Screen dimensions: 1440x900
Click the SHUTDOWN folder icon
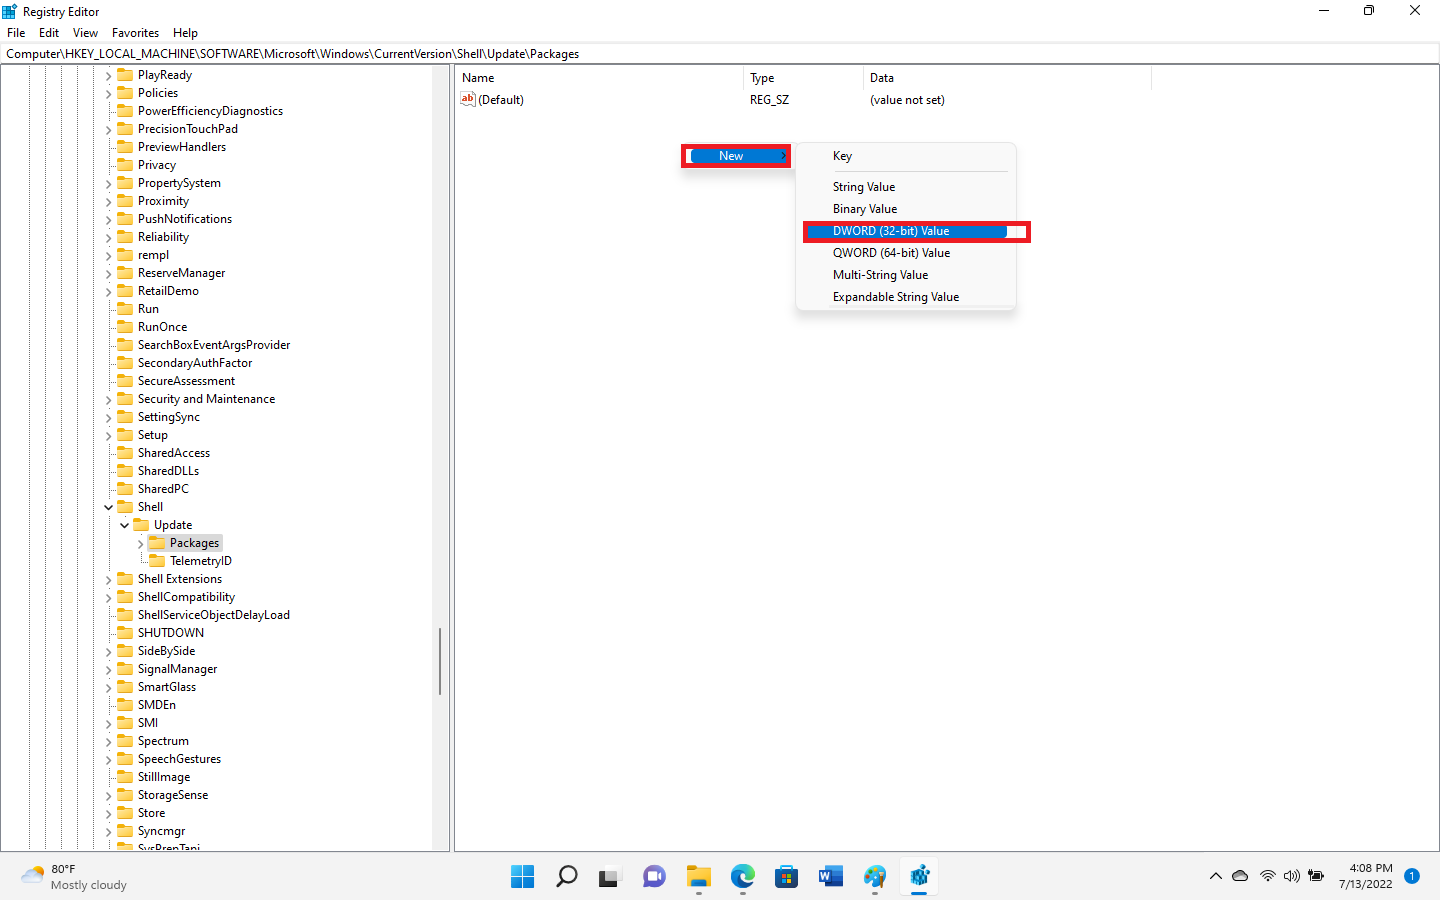[x=125, y=633]
